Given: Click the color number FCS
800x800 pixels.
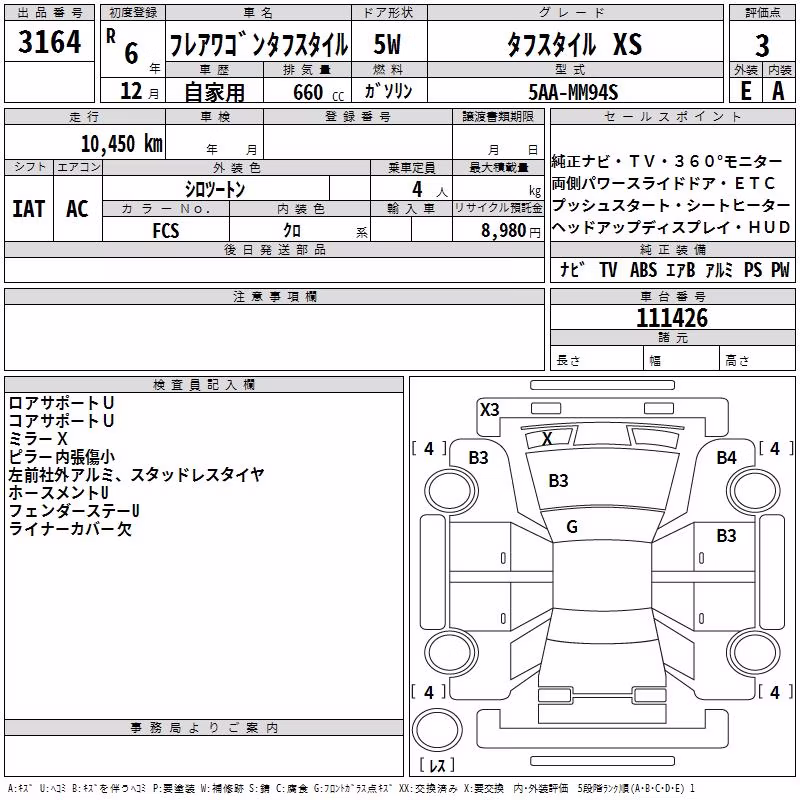Looking at the screenshot, I should [x=166, y=231].
